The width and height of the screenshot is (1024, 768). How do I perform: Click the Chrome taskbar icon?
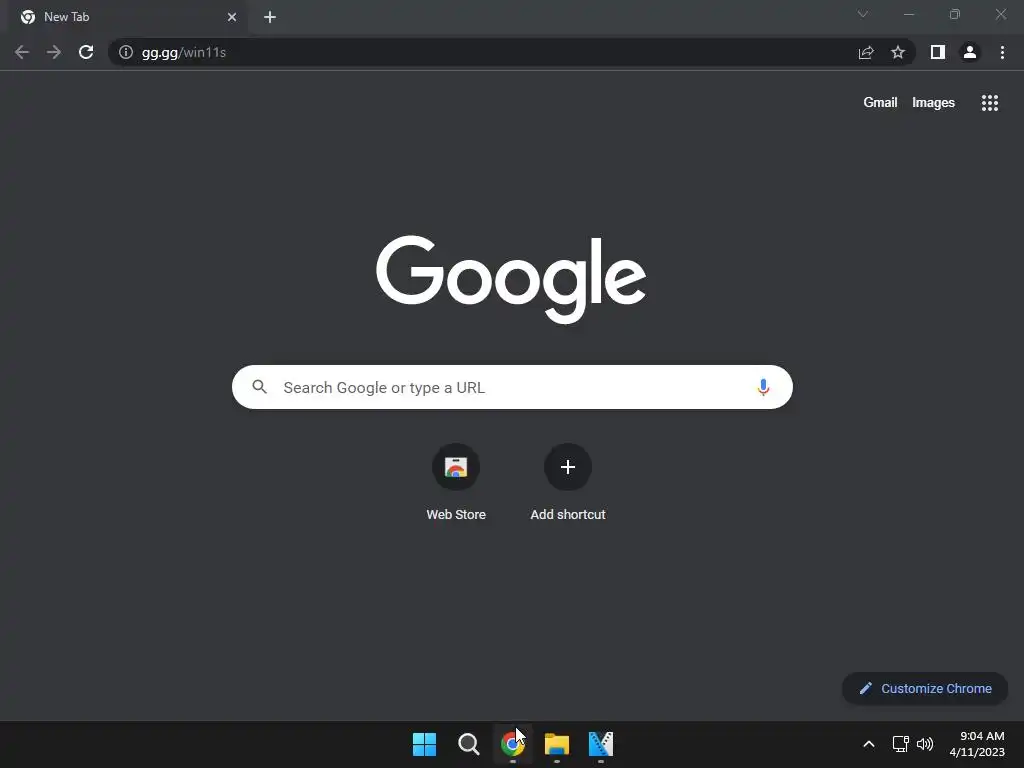(x=513, y=744)
